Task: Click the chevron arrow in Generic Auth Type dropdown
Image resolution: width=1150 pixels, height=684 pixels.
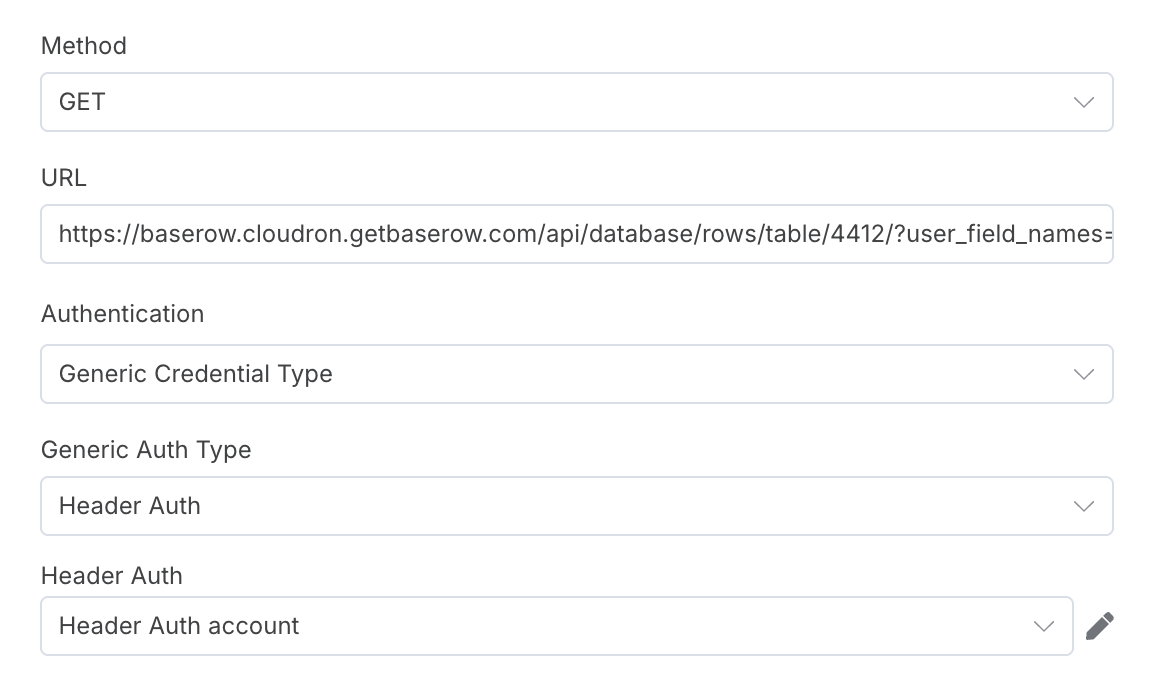Action: point(1083,506)
